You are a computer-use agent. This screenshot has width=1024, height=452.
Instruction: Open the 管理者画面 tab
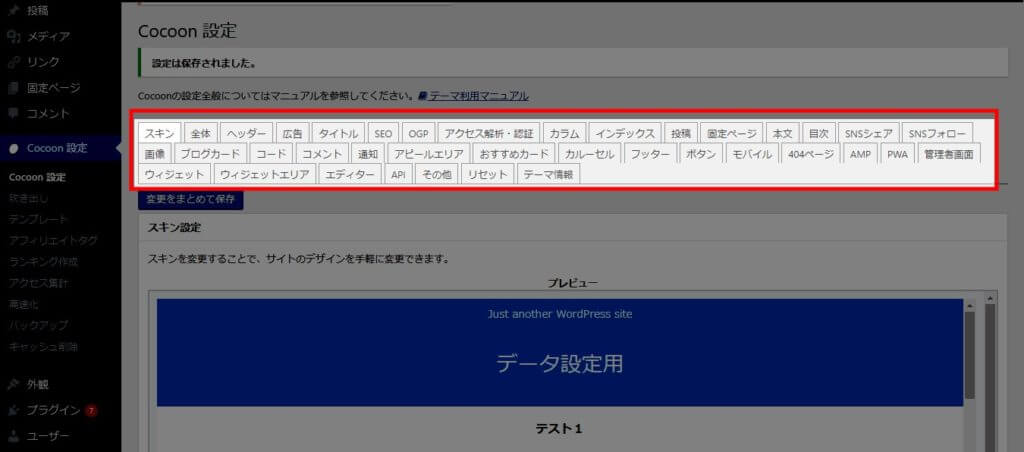[948, 154]
